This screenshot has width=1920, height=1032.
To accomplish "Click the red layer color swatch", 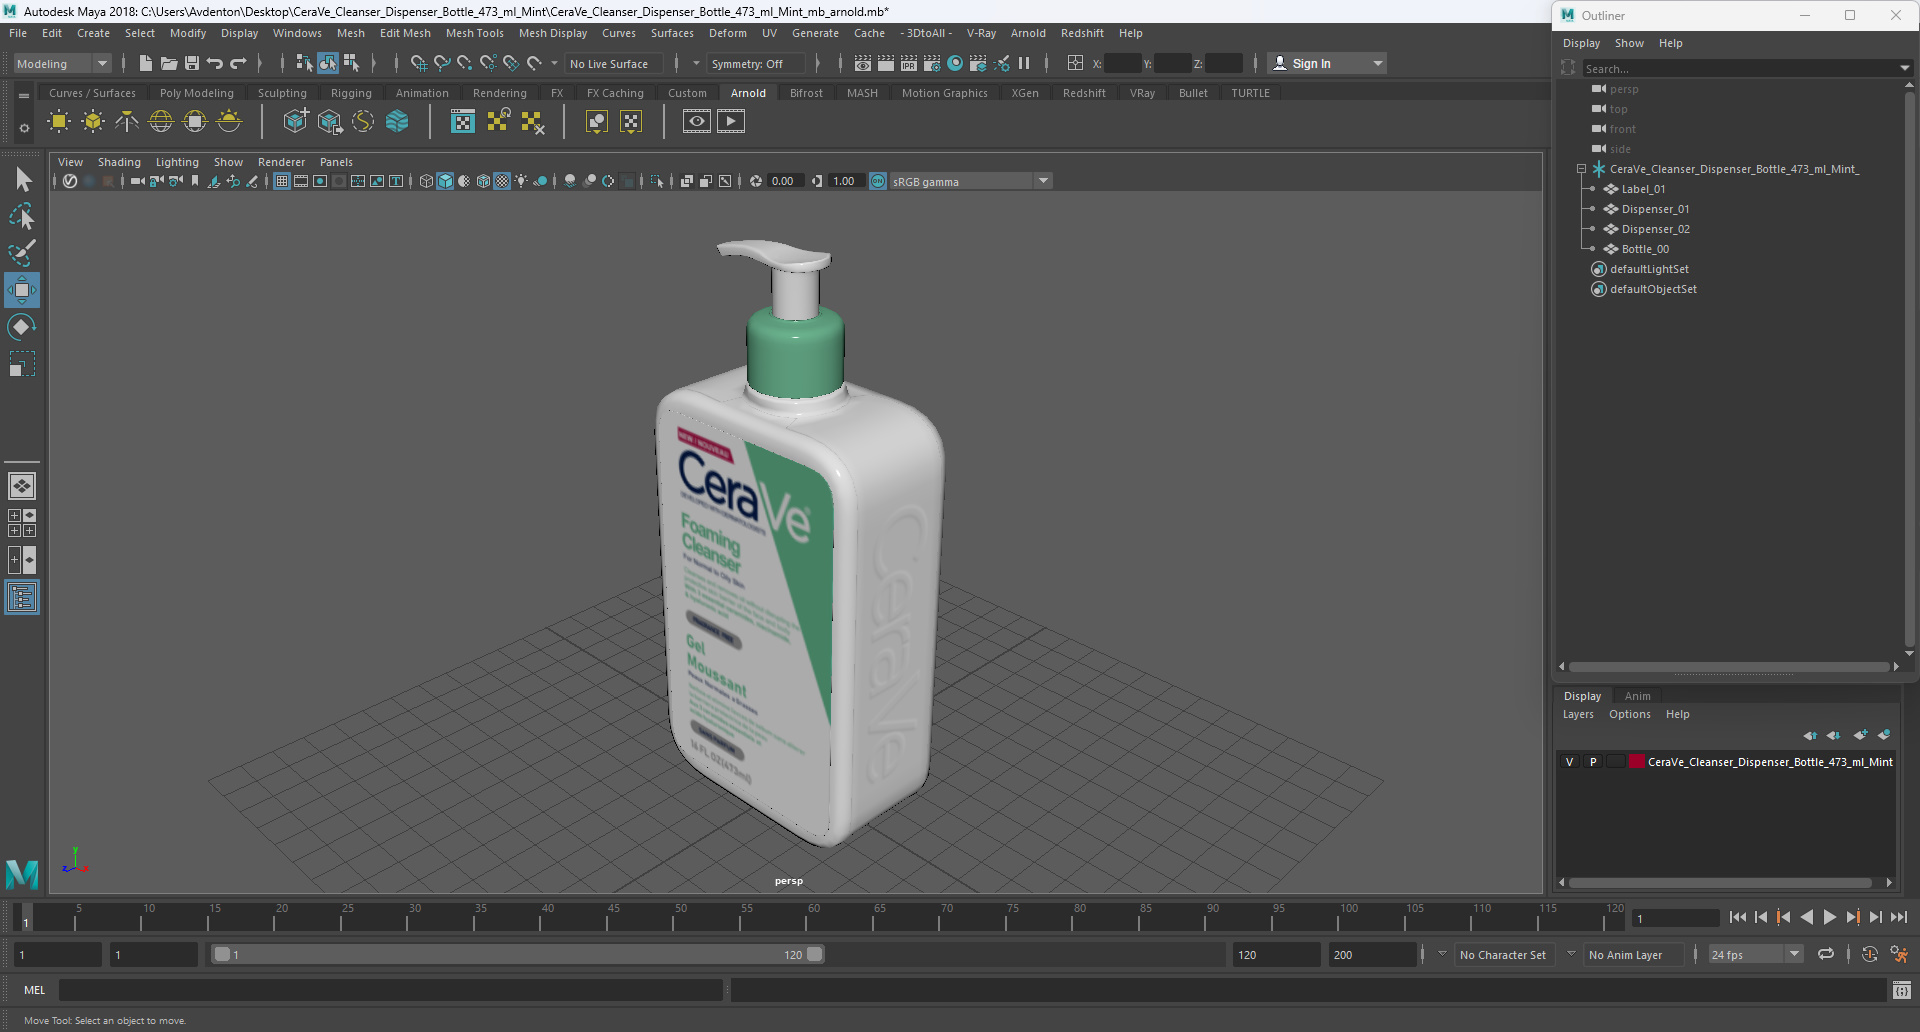I will point(1637,762).
